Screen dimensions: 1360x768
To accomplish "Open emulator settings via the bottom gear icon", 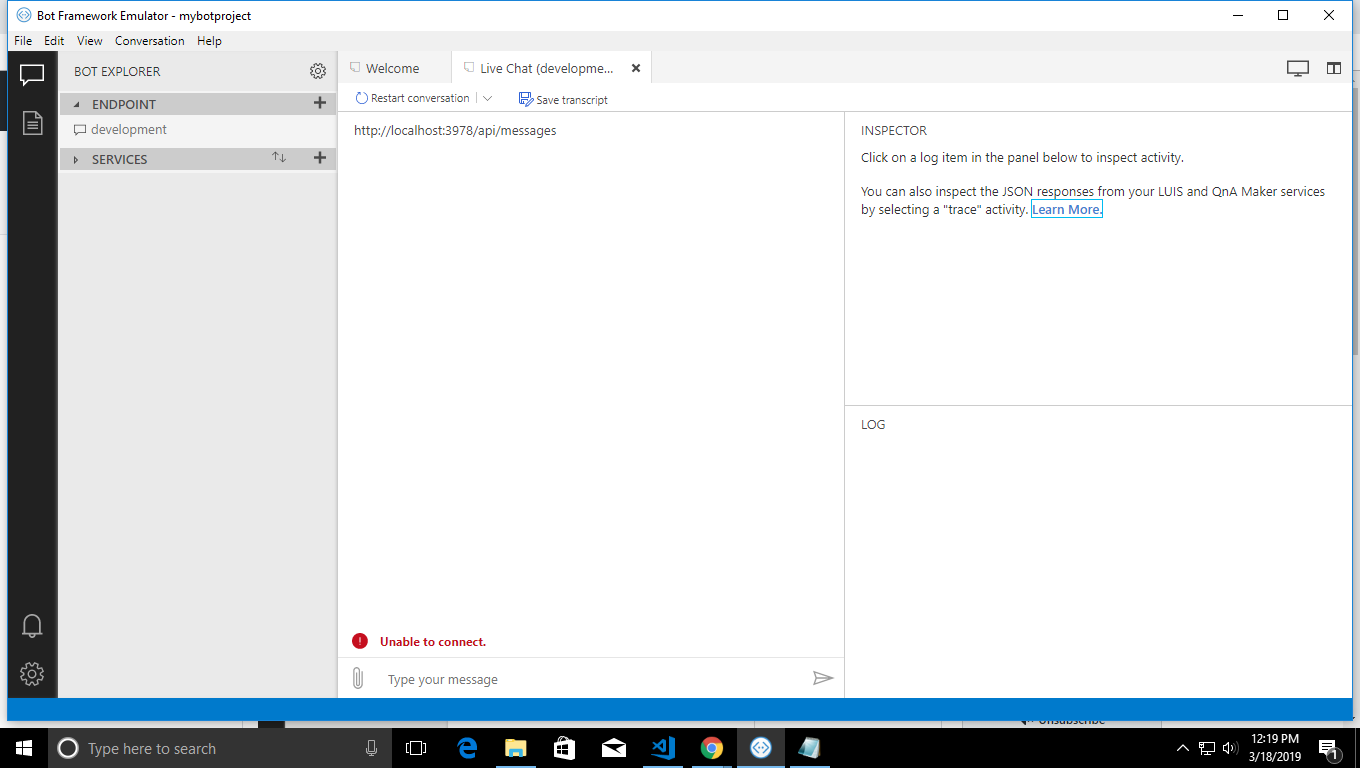I will tap(31, 673).
